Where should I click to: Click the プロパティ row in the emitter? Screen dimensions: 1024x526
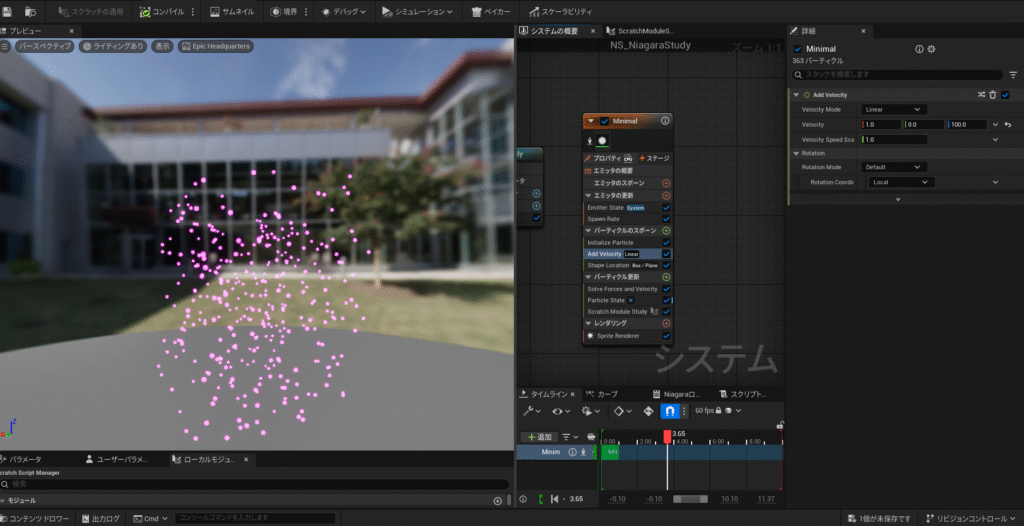tap(608, 158)
